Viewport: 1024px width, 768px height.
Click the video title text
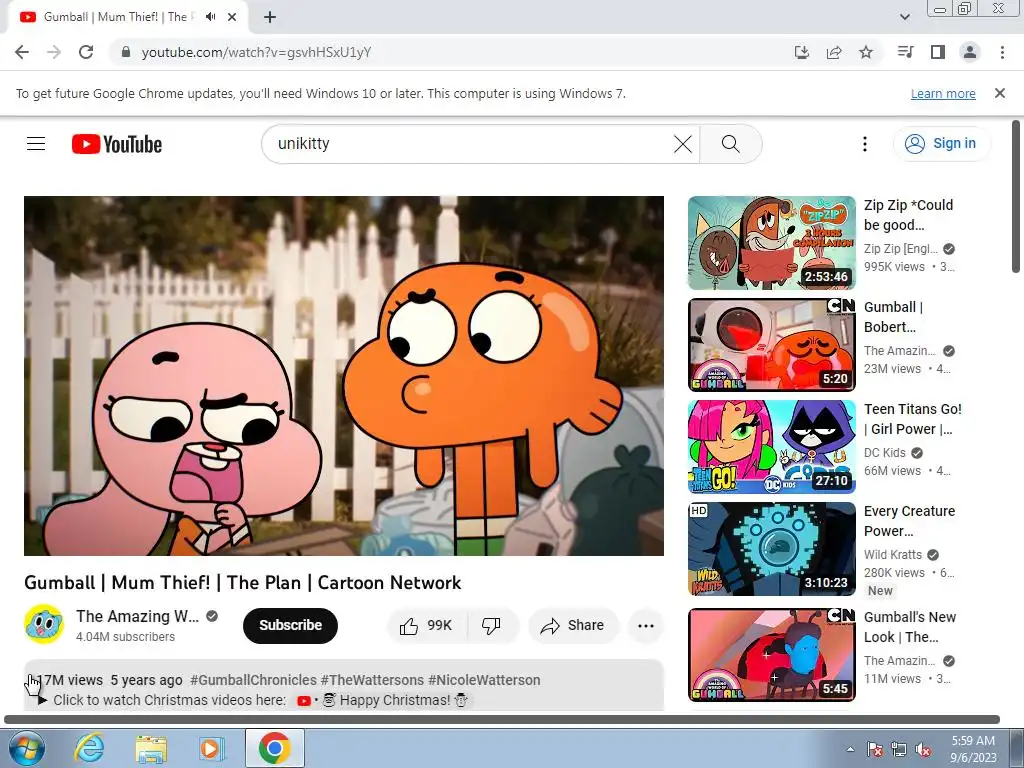pyautogui.click(x=242, y=583)
